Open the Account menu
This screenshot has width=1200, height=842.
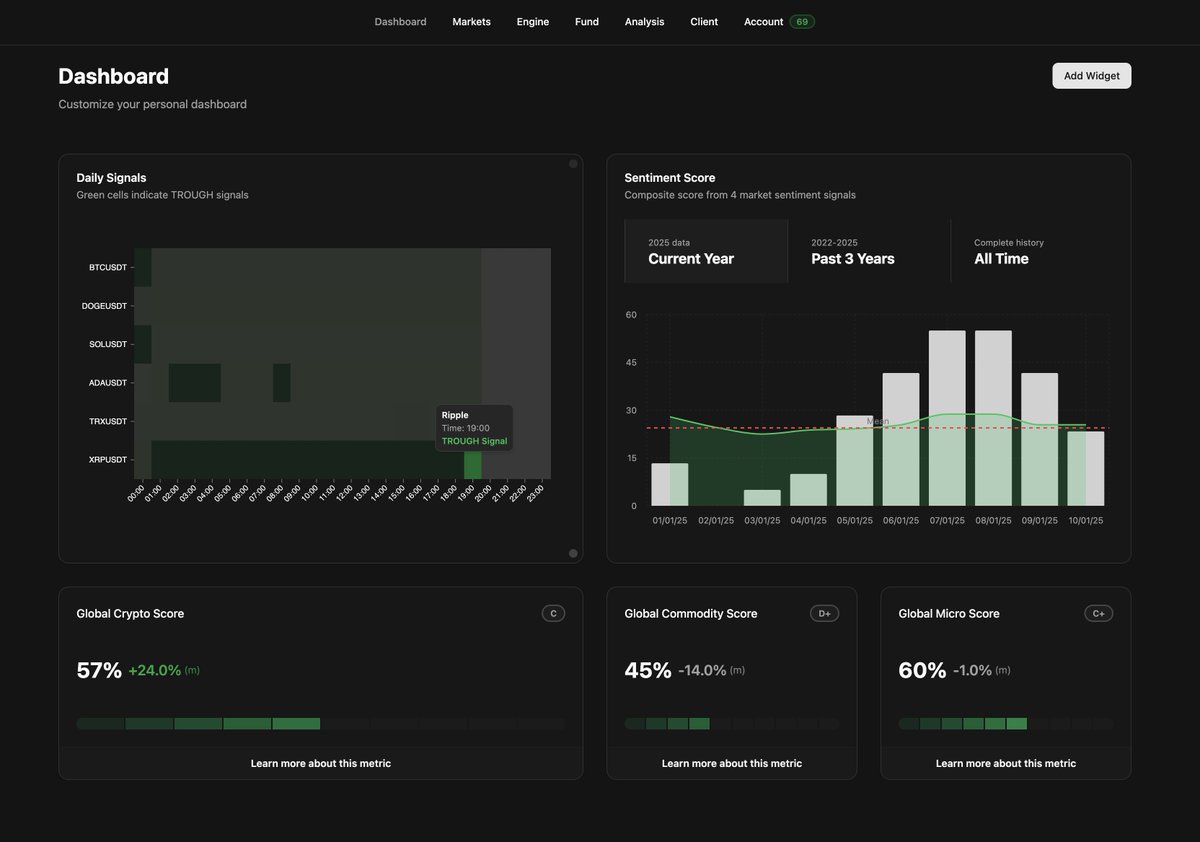[x=763, y=21]
